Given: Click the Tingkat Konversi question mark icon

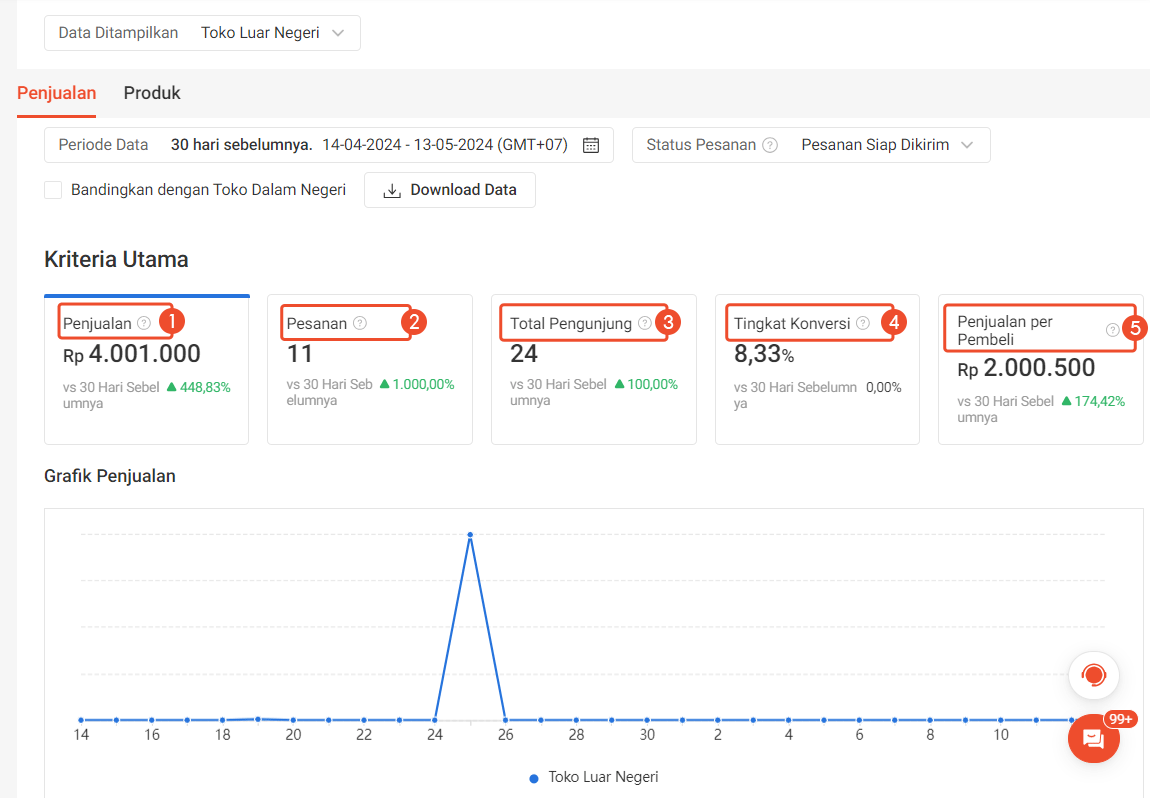Looking at the screenshot, I should point(862,322).
